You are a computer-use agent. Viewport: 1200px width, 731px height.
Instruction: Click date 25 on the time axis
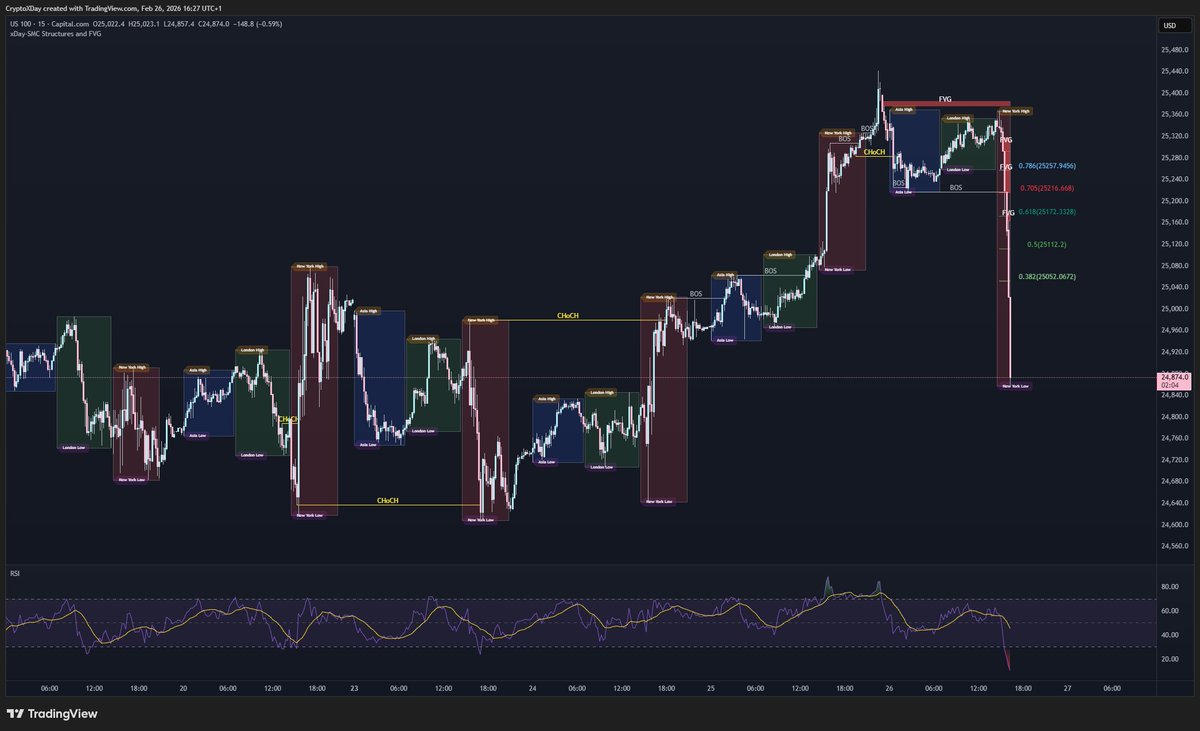711,688
